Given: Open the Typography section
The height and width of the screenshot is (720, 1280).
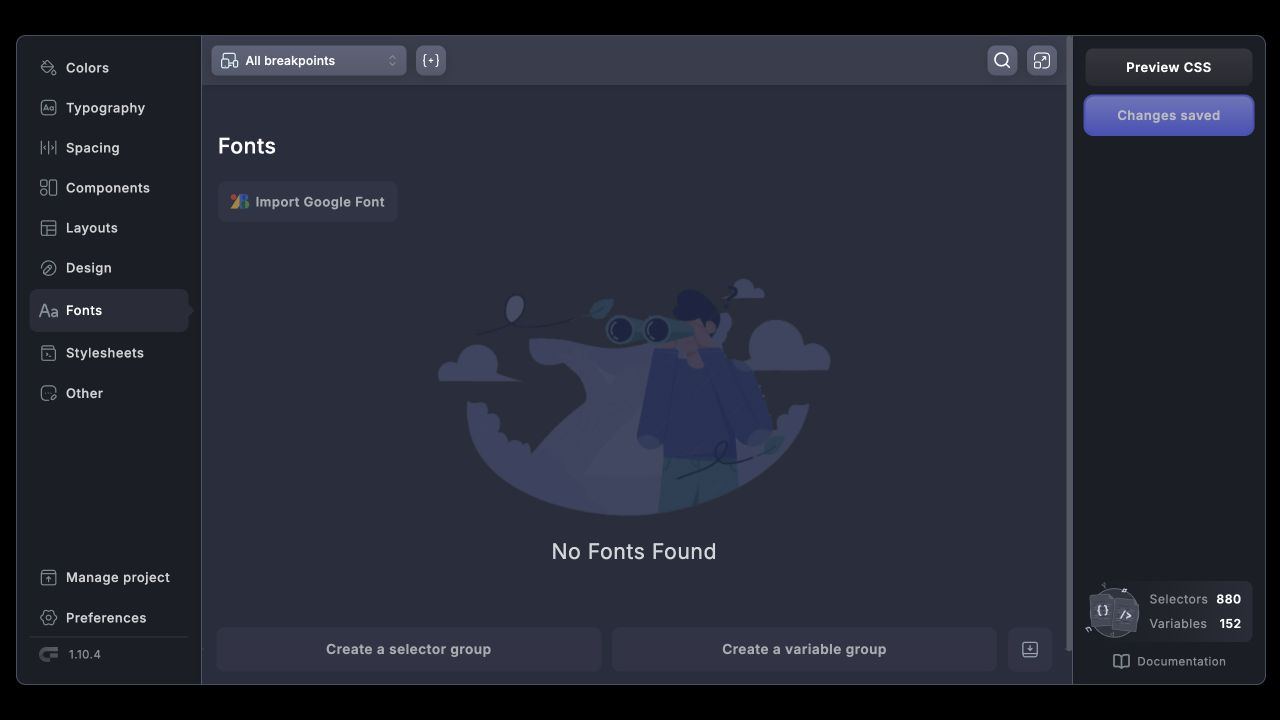Looking at the screenshot, I should [x=108, y=108].
